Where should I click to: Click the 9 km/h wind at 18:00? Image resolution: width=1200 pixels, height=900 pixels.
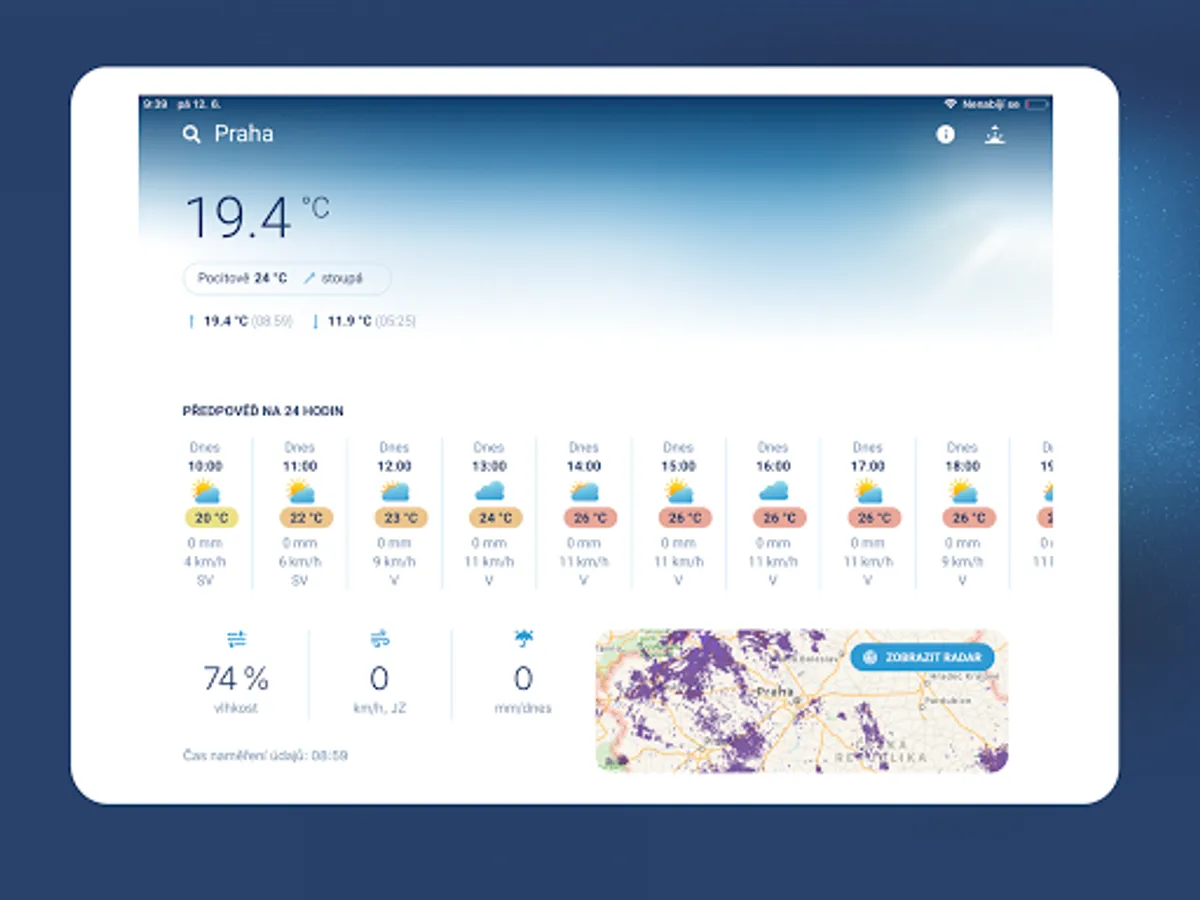click(x=962, y=562)
